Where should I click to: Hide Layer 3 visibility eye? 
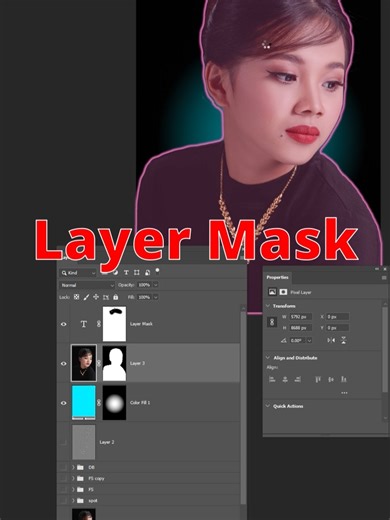click(x=64, y=363)
